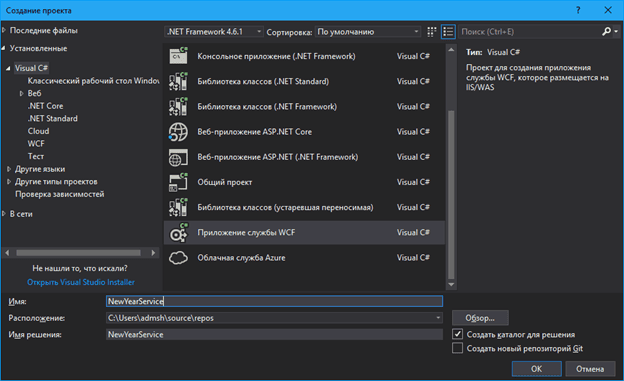
Task: Select the ASP.NET Core web app globe icon
Action: [178, 132]
